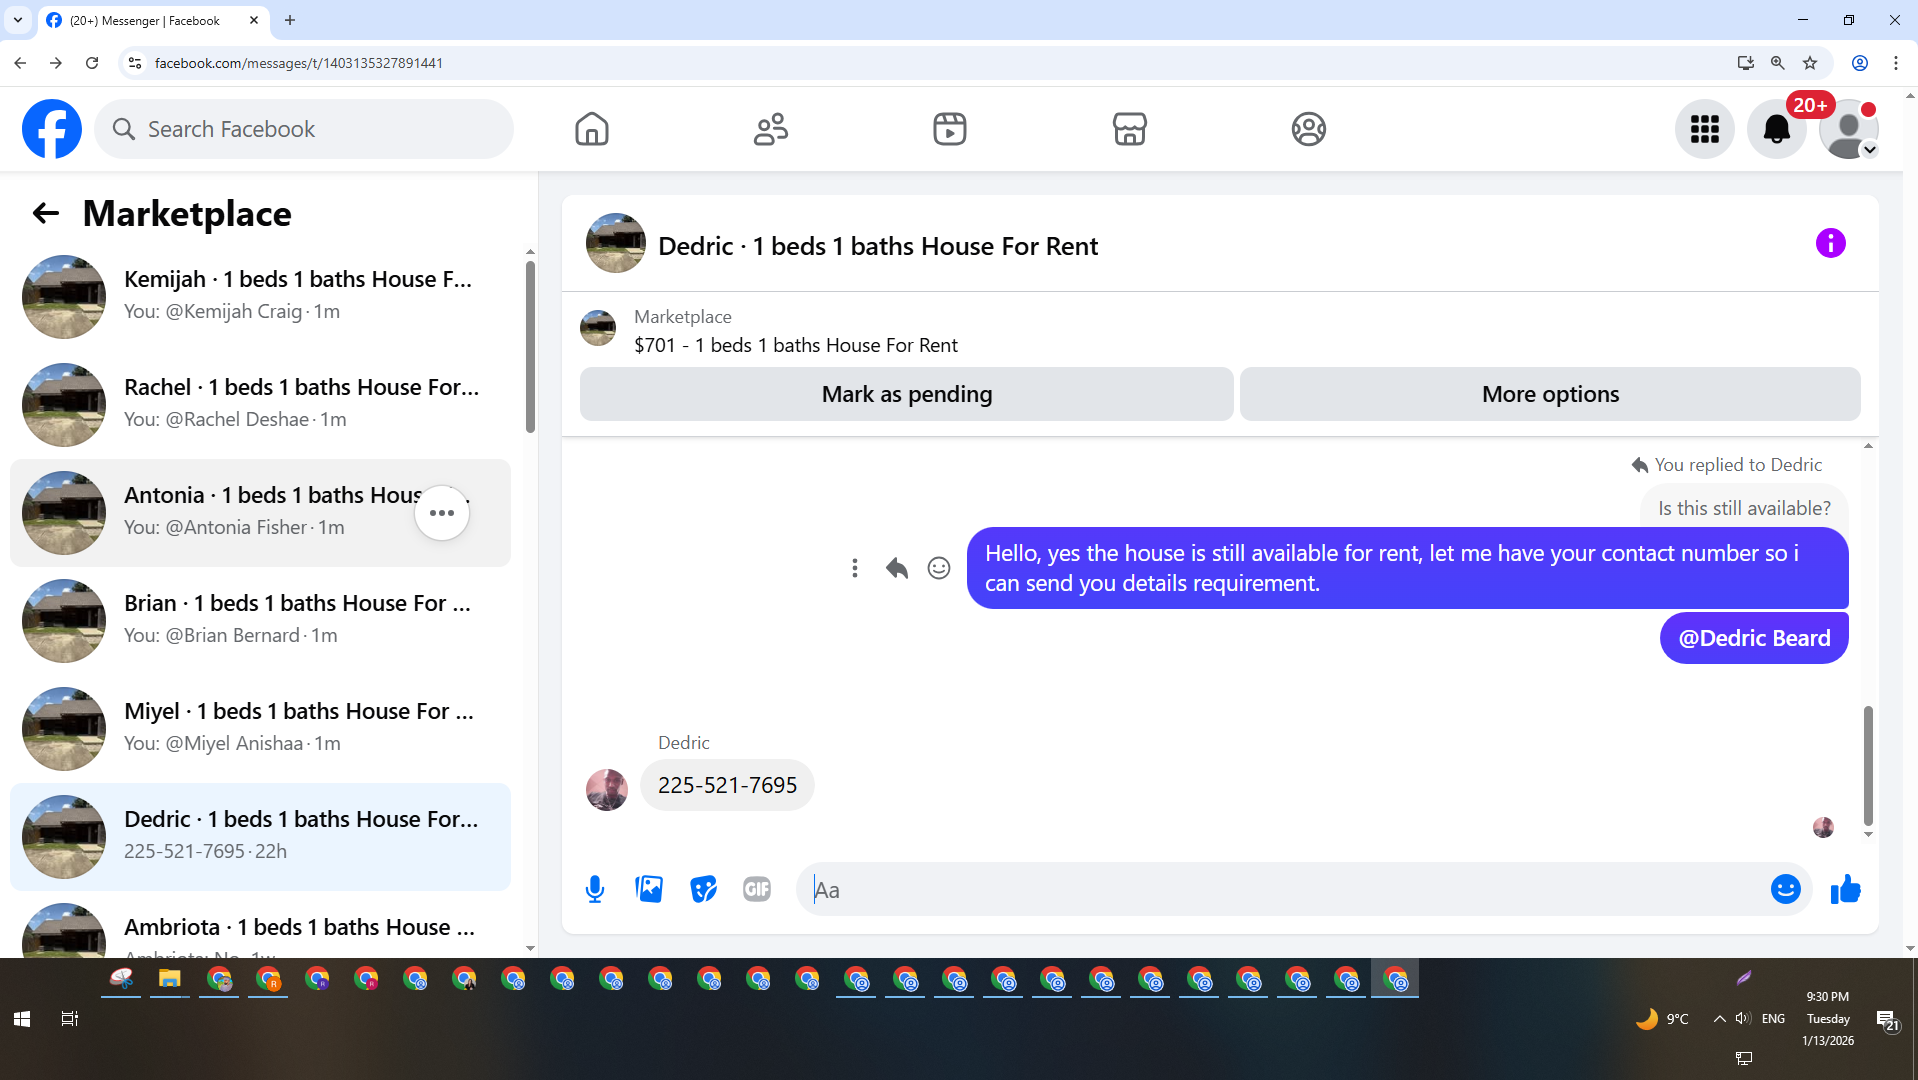Send a voice clip microphone
1918x1080 pixels.
595,889
